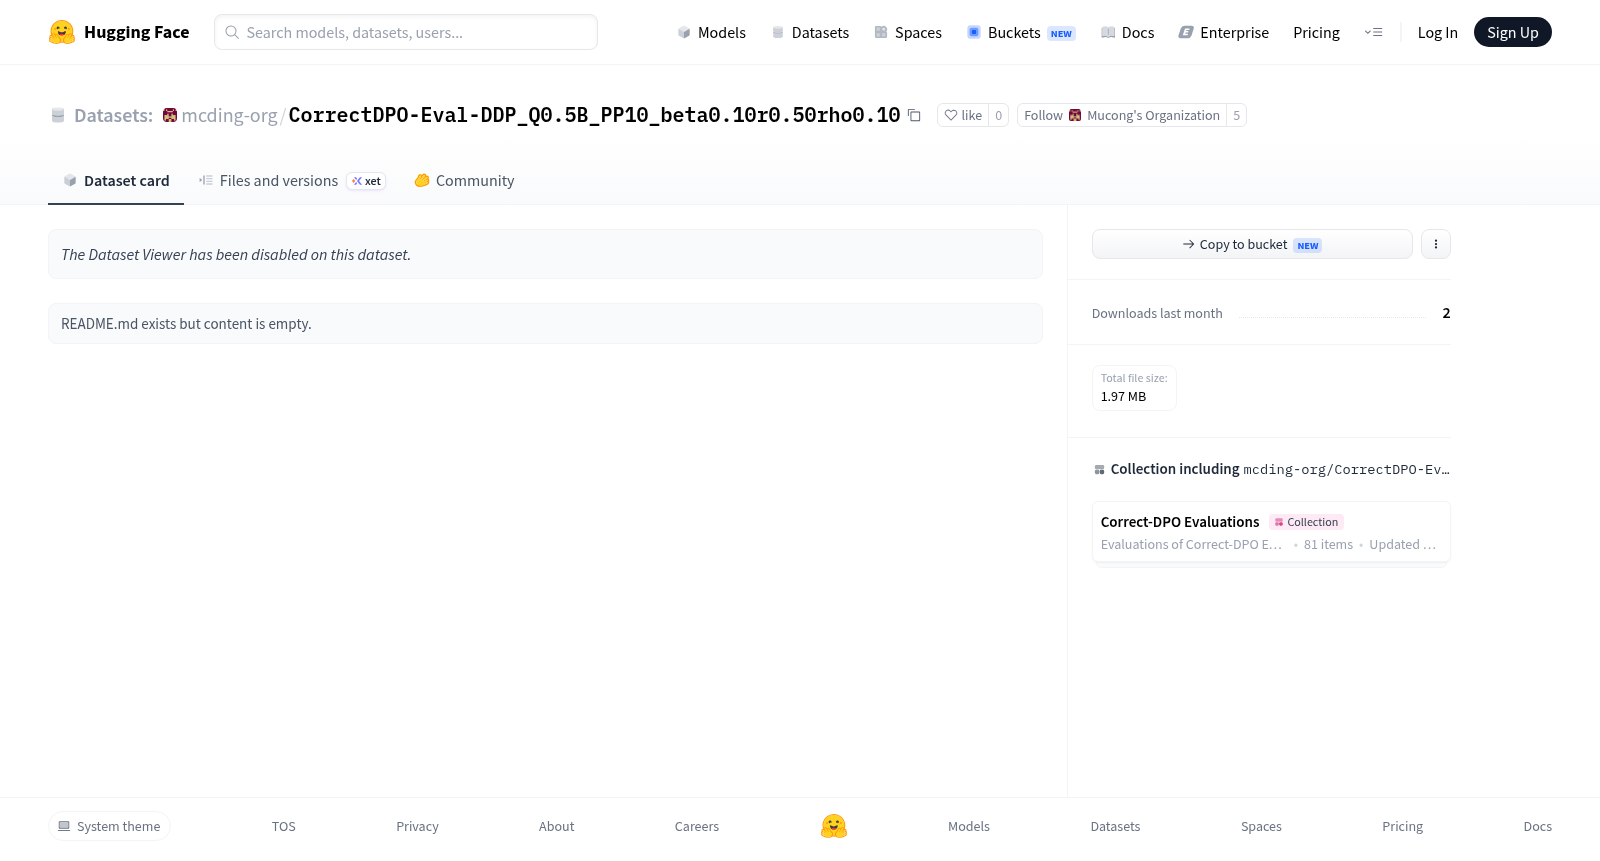Click the mcding-org avatar icon
The width and height of the screenshot is (1600, 861).
pyautogui.click(x=170, y=115)
